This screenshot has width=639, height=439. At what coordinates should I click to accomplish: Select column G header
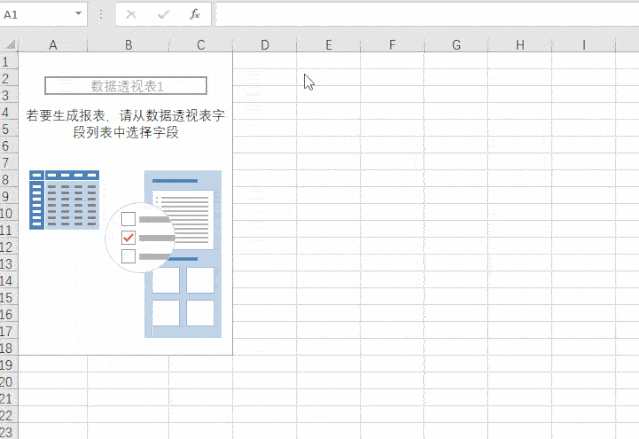pyautogui.click(x=456, y=45)
